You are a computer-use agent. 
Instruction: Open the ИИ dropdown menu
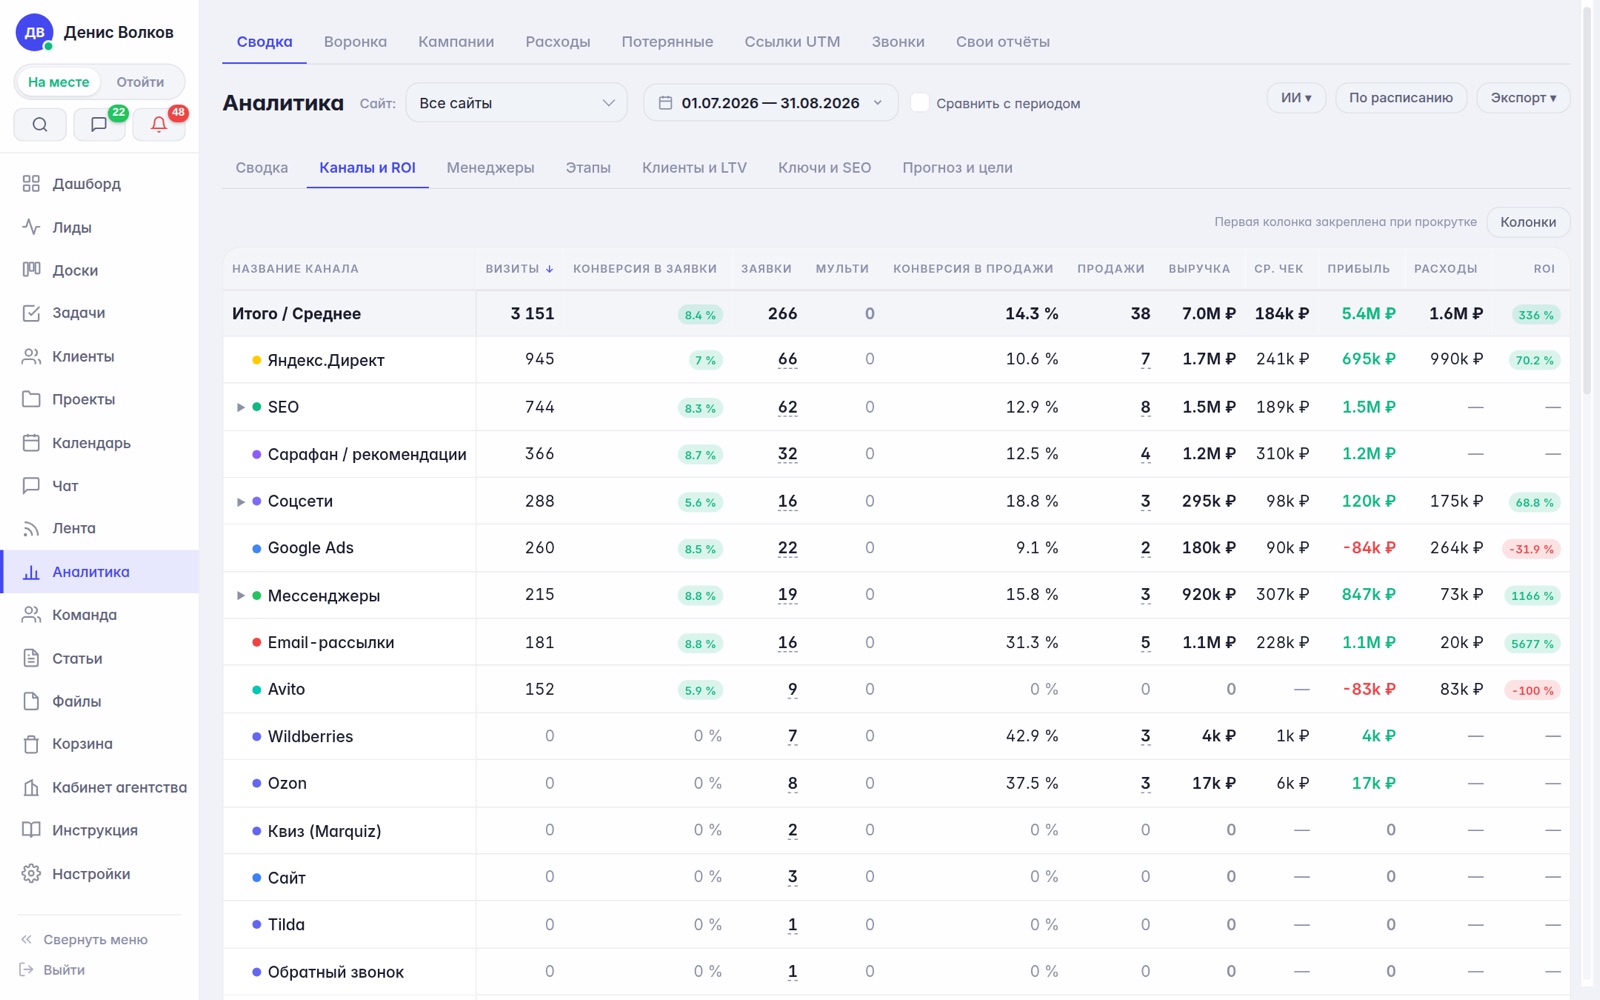tap(1296, 98)
